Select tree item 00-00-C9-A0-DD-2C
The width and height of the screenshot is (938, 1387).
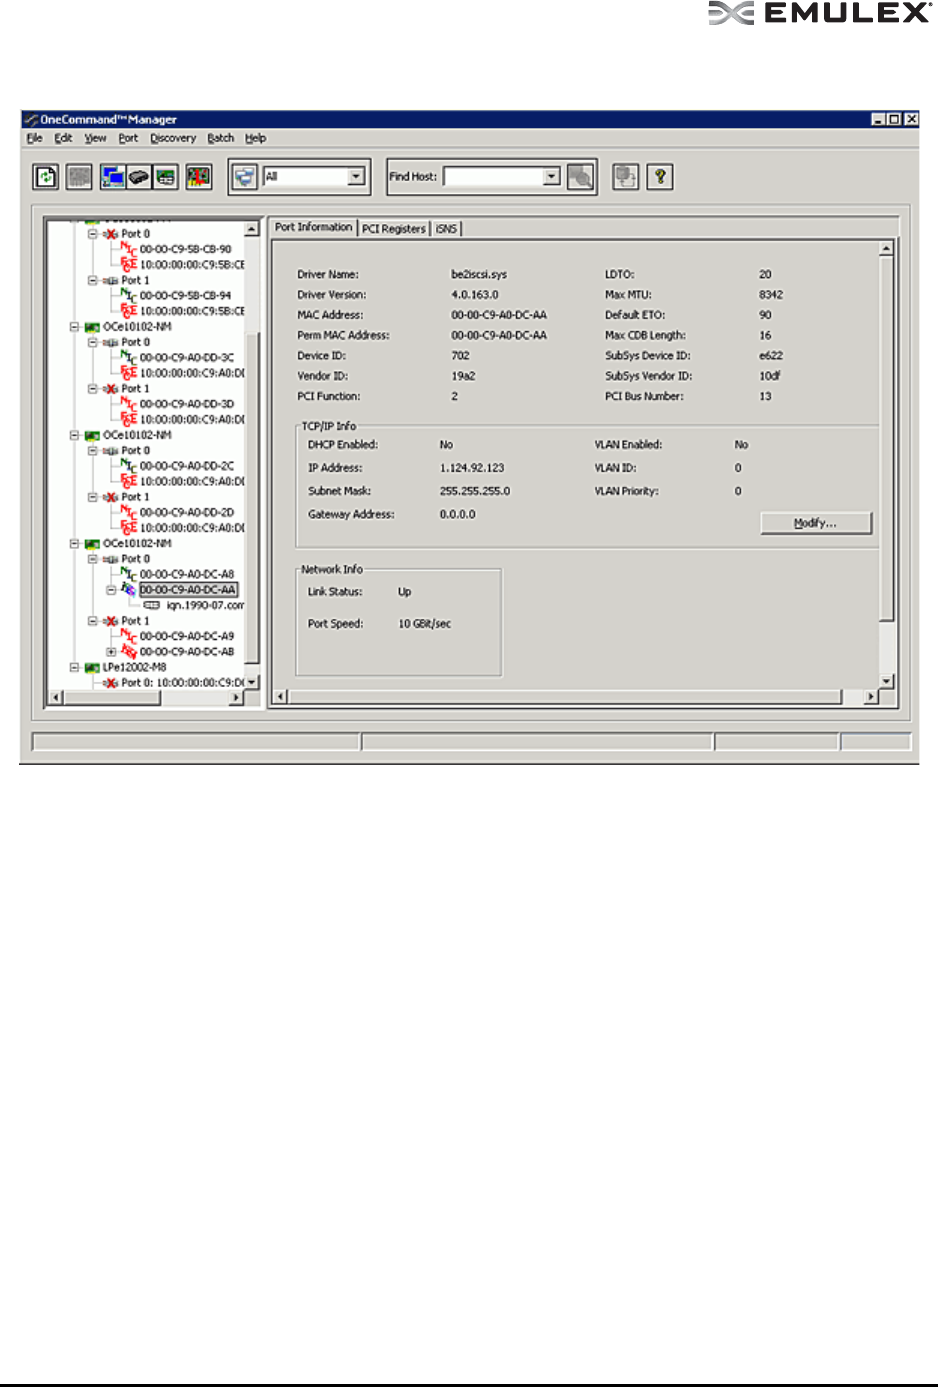(187, 466)
